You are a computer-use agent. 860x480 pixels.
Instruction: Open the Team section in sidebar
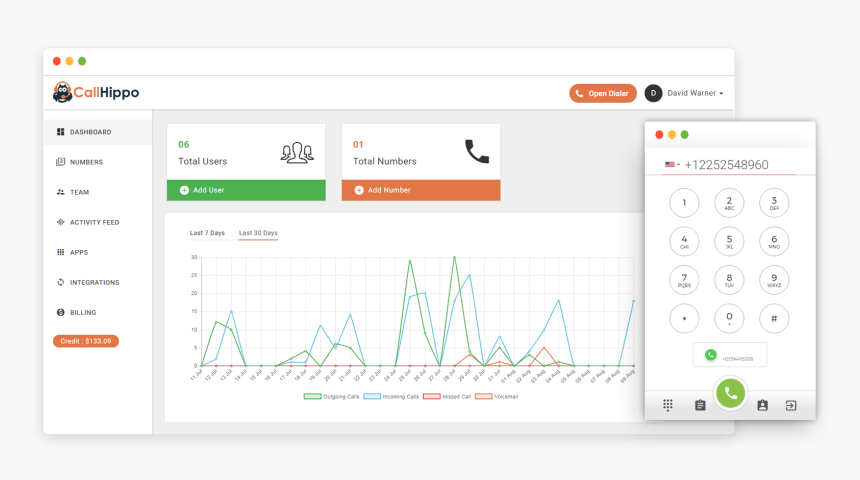(80, 192)
